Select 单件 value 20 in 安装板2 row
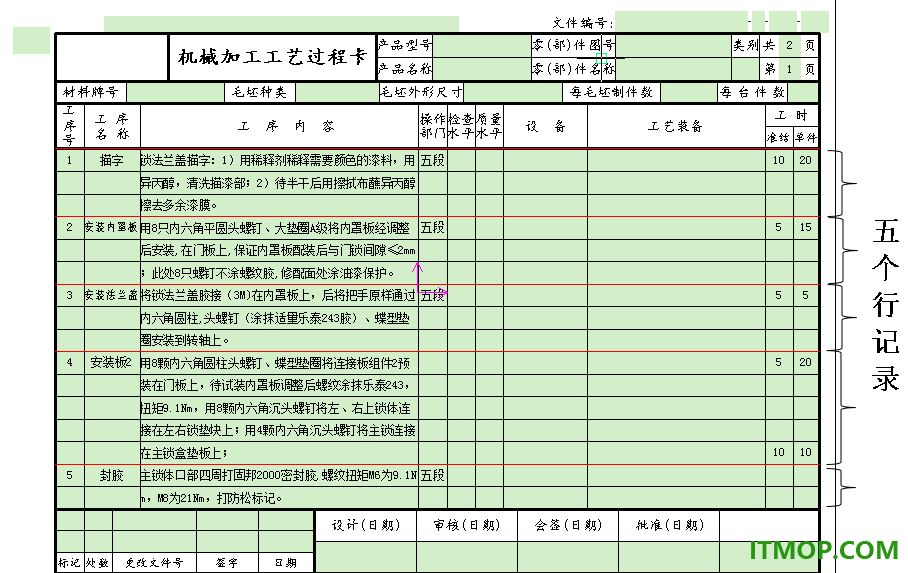 coord(806,363)
